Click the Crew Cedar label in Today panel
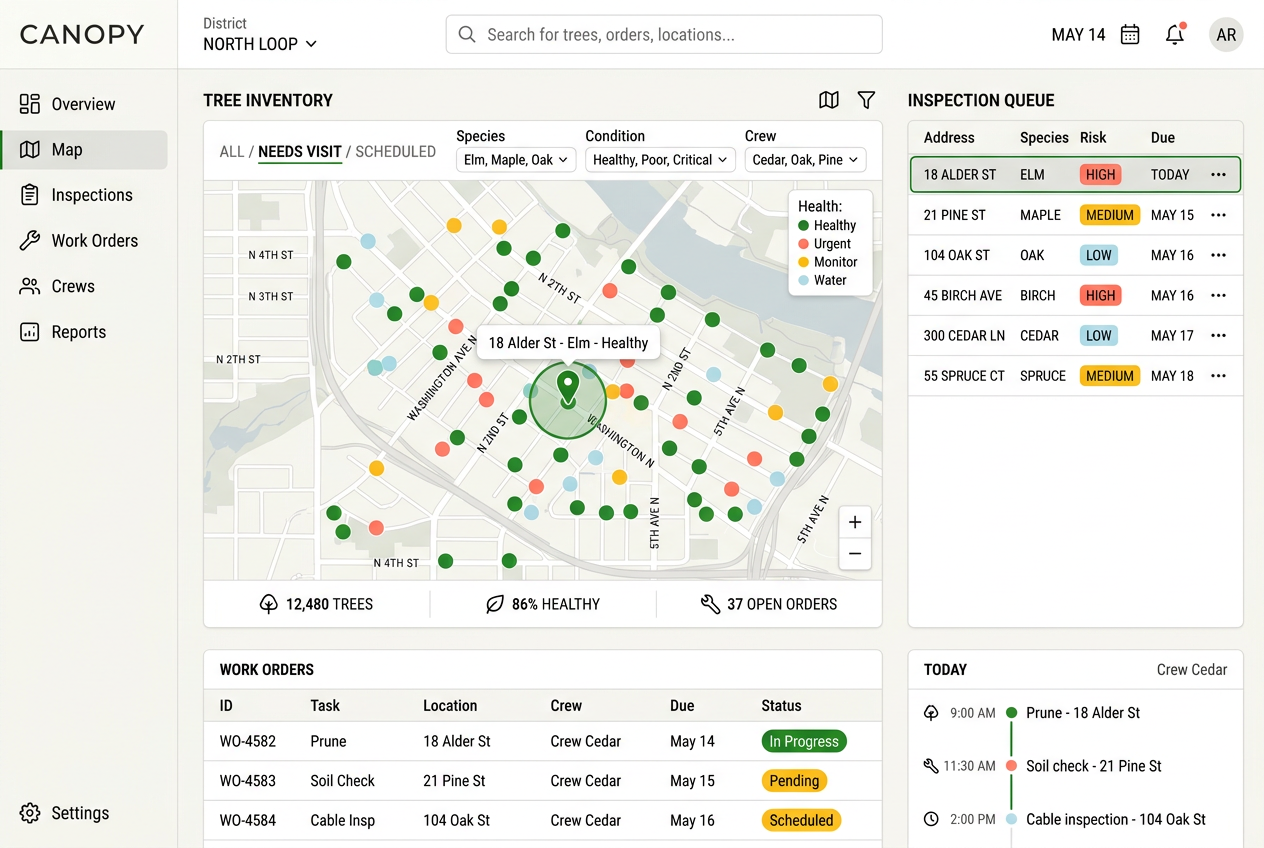 point(1192,670)
